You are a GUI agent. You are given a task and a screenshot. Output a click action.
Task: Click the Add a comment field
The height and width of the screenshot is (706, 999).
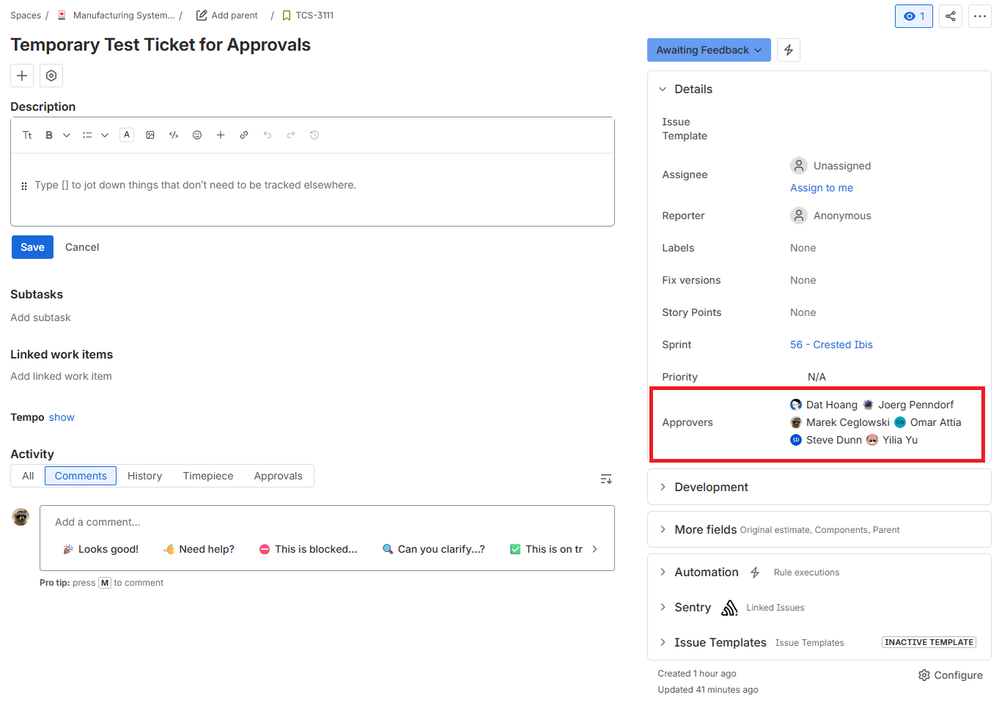tap(327, 522)
